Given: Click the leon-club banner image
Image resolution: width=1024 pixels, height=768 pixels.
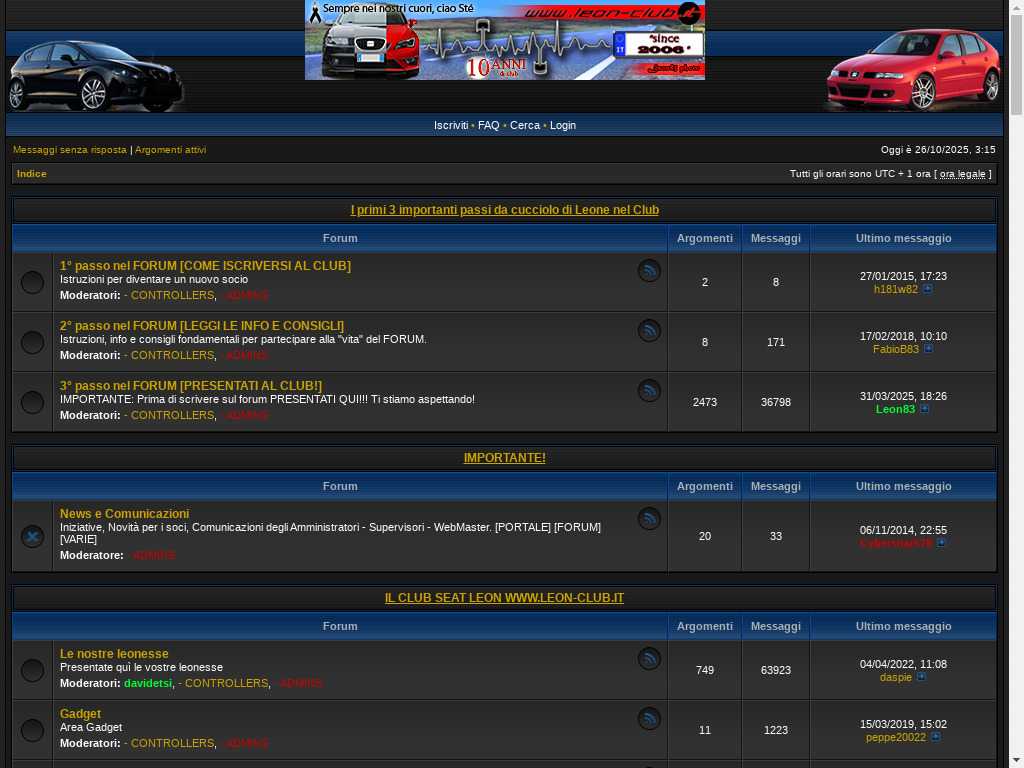Looking at the screenshot, I should (505, 40).
